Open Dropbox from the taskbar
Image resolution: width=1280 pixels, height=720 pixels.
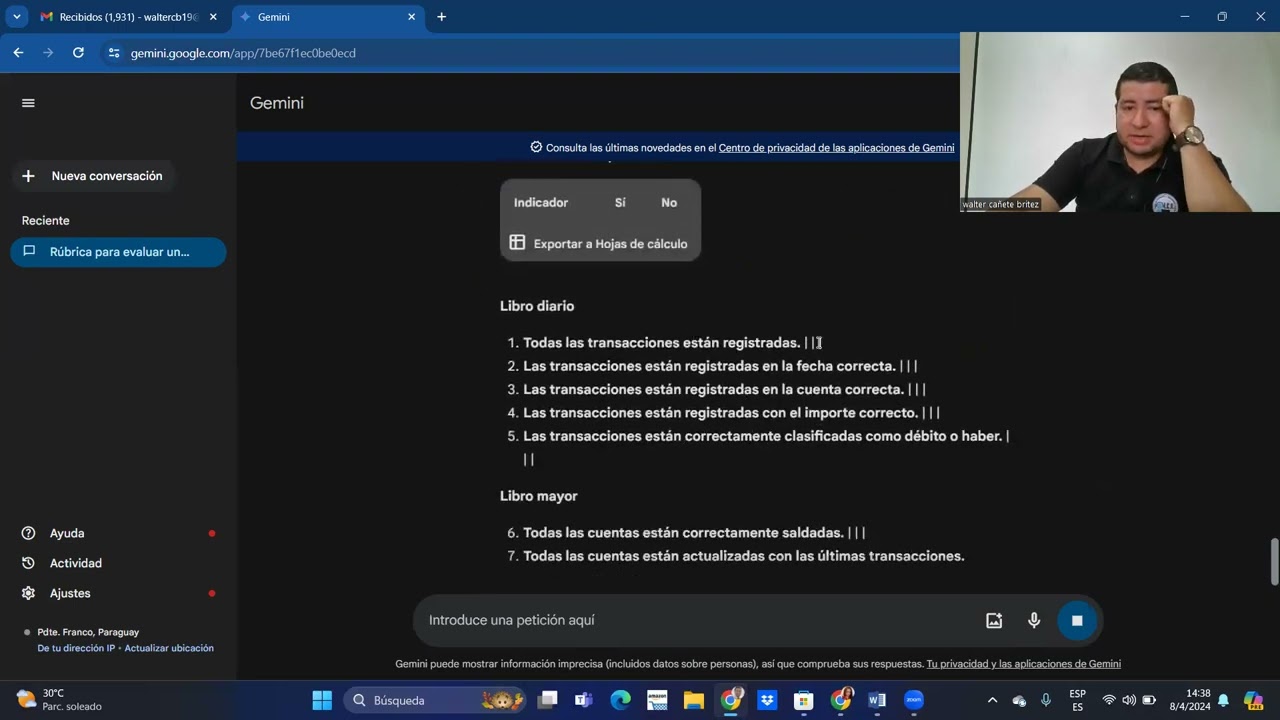point(767,700)
